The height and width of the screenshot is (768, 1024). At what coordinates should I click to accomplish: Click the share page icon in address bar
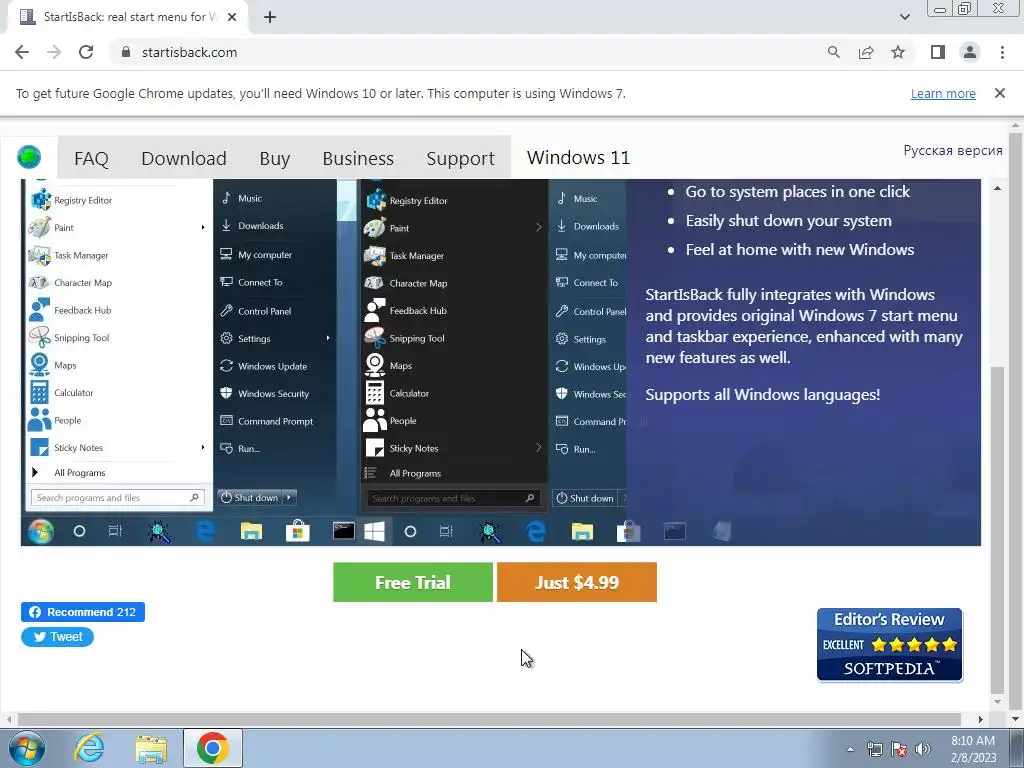pos(866,52)
